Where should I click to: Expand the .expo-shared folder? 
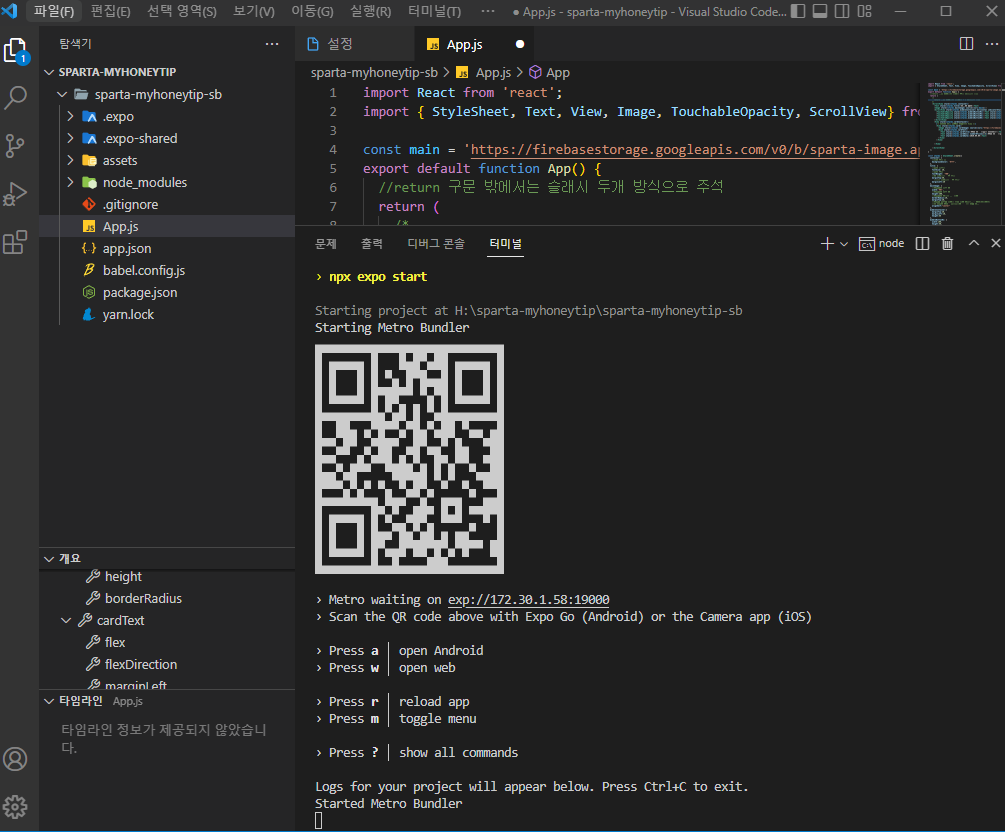click(71, 138)
